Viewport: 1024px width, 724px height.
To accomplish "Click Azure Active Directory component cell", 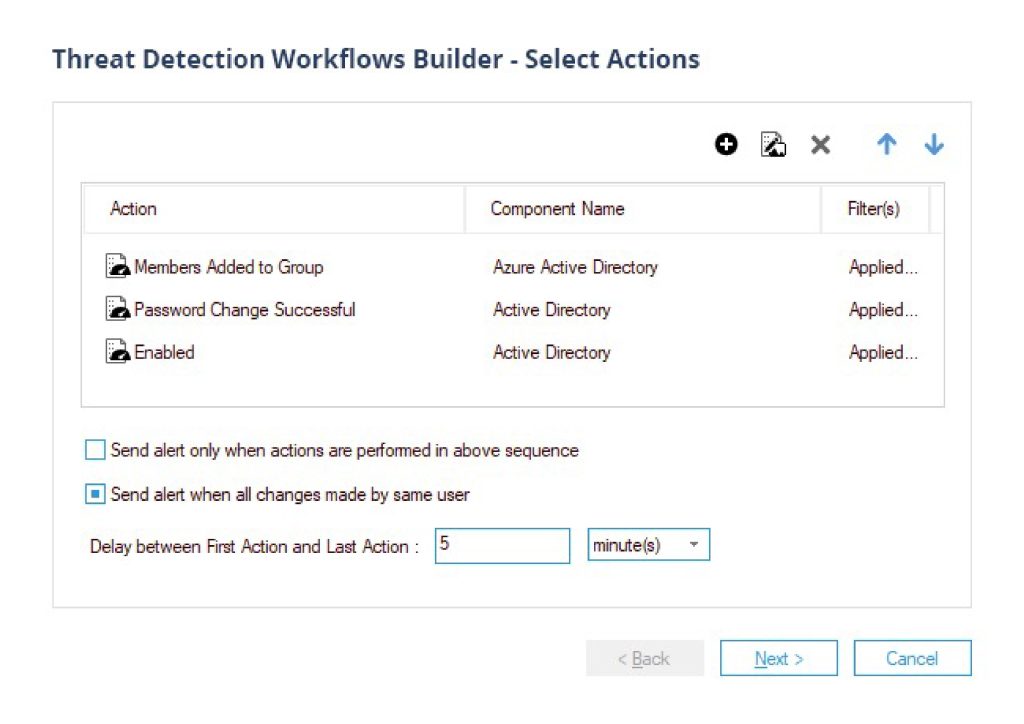I will click(x=575, y=267).
